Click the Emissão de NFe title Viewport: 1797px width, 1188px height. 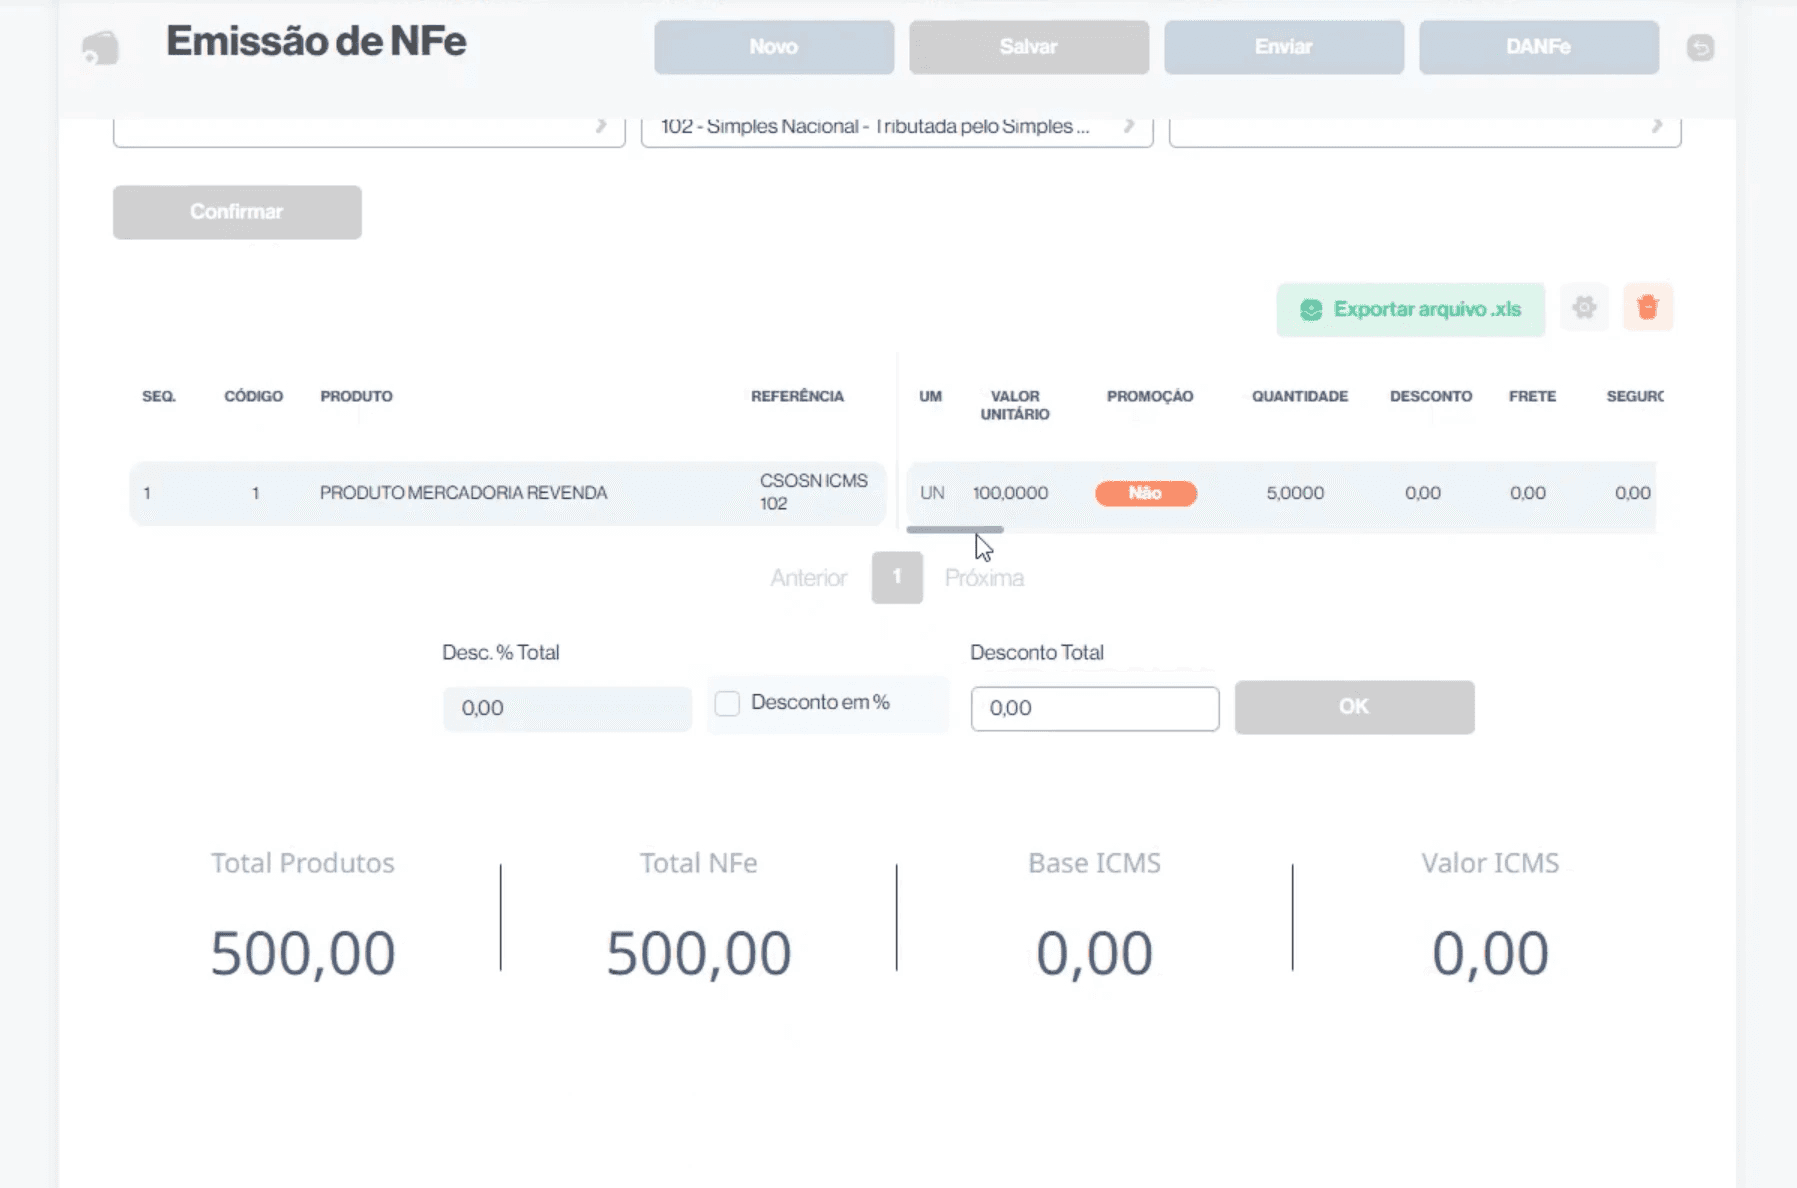(316, 42)
